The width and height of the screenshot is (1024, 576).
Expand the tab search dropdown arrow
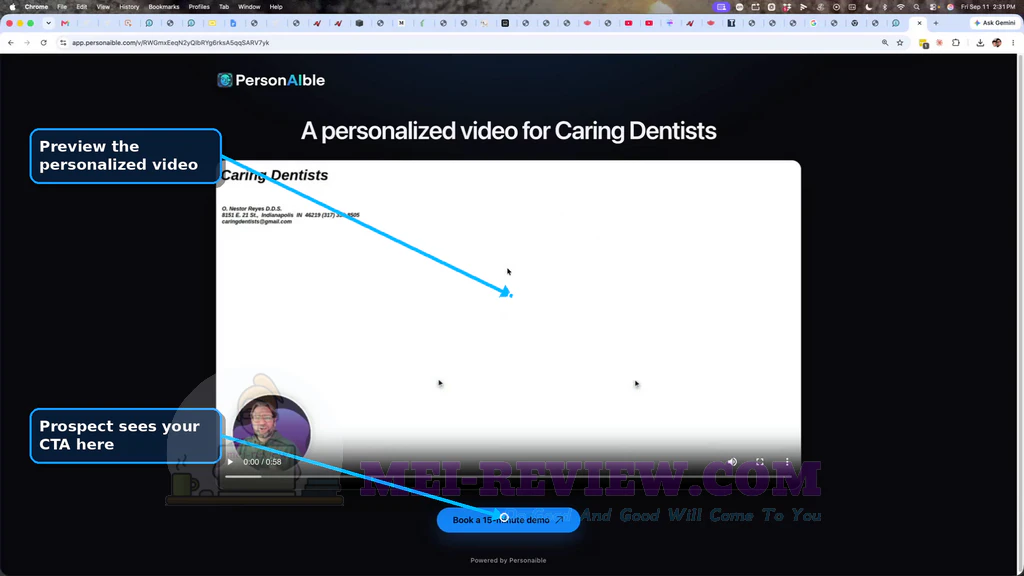tap(48, 23)
